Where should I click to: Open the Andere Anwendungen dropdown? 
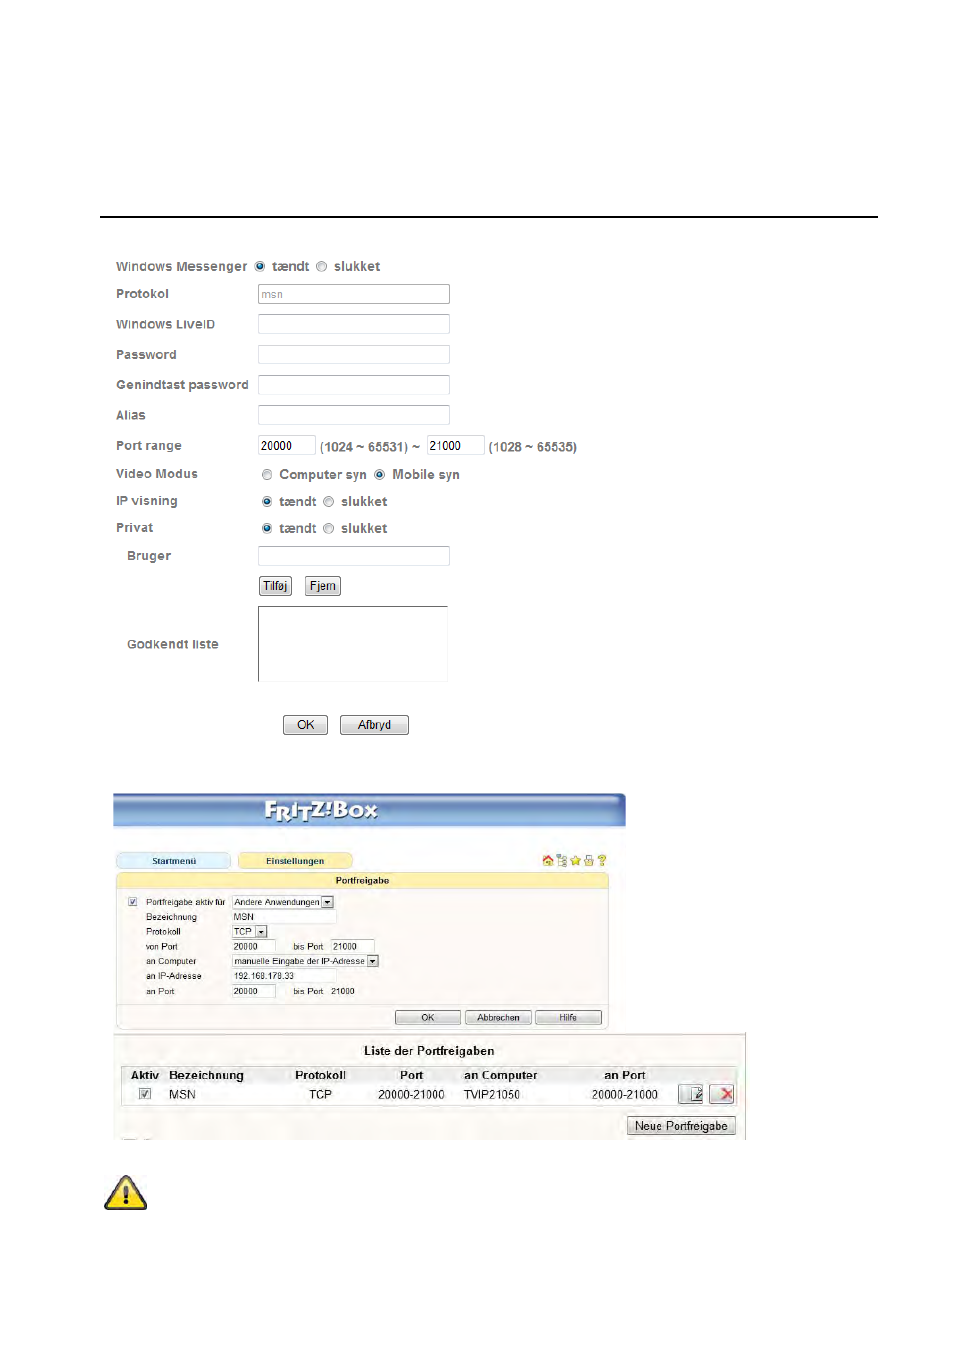(x=283, y=902)
